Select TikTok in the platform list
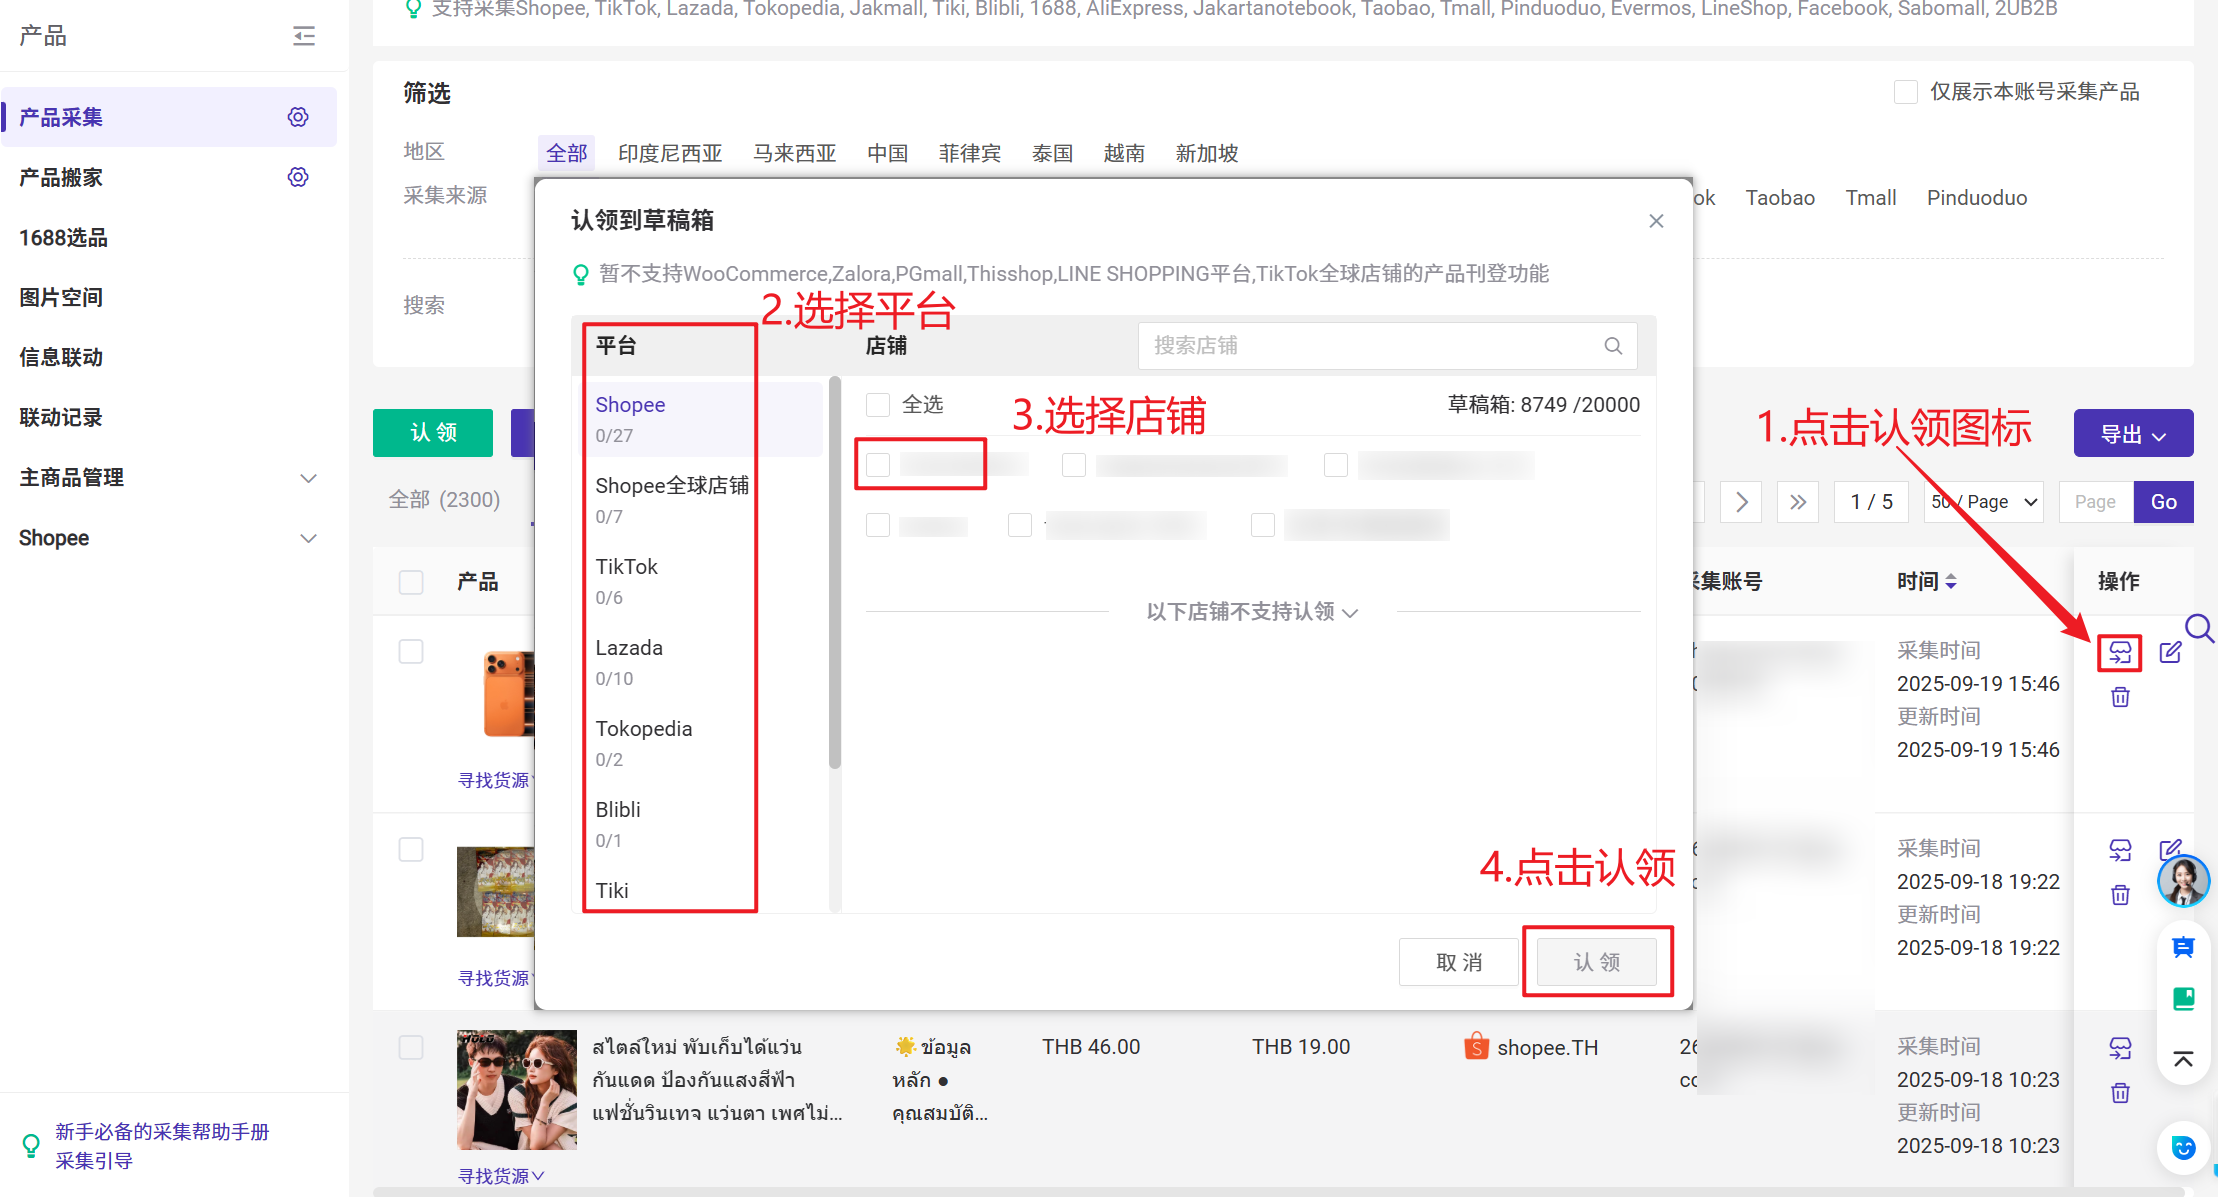The height and width of the screenshot is (1197, 2218). pos(627,567)
